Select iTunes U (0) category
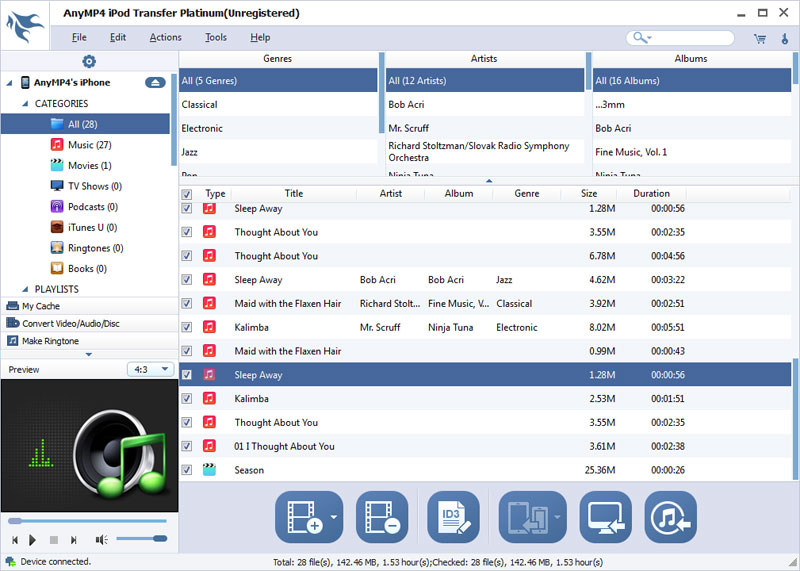This screenshot has width=800, height=571. click(92, 228)
